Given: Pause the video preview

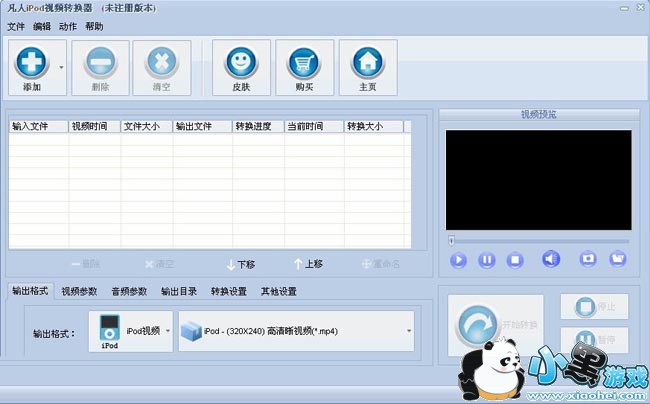Looking at the screenshot, I should [x=487, y=260].
